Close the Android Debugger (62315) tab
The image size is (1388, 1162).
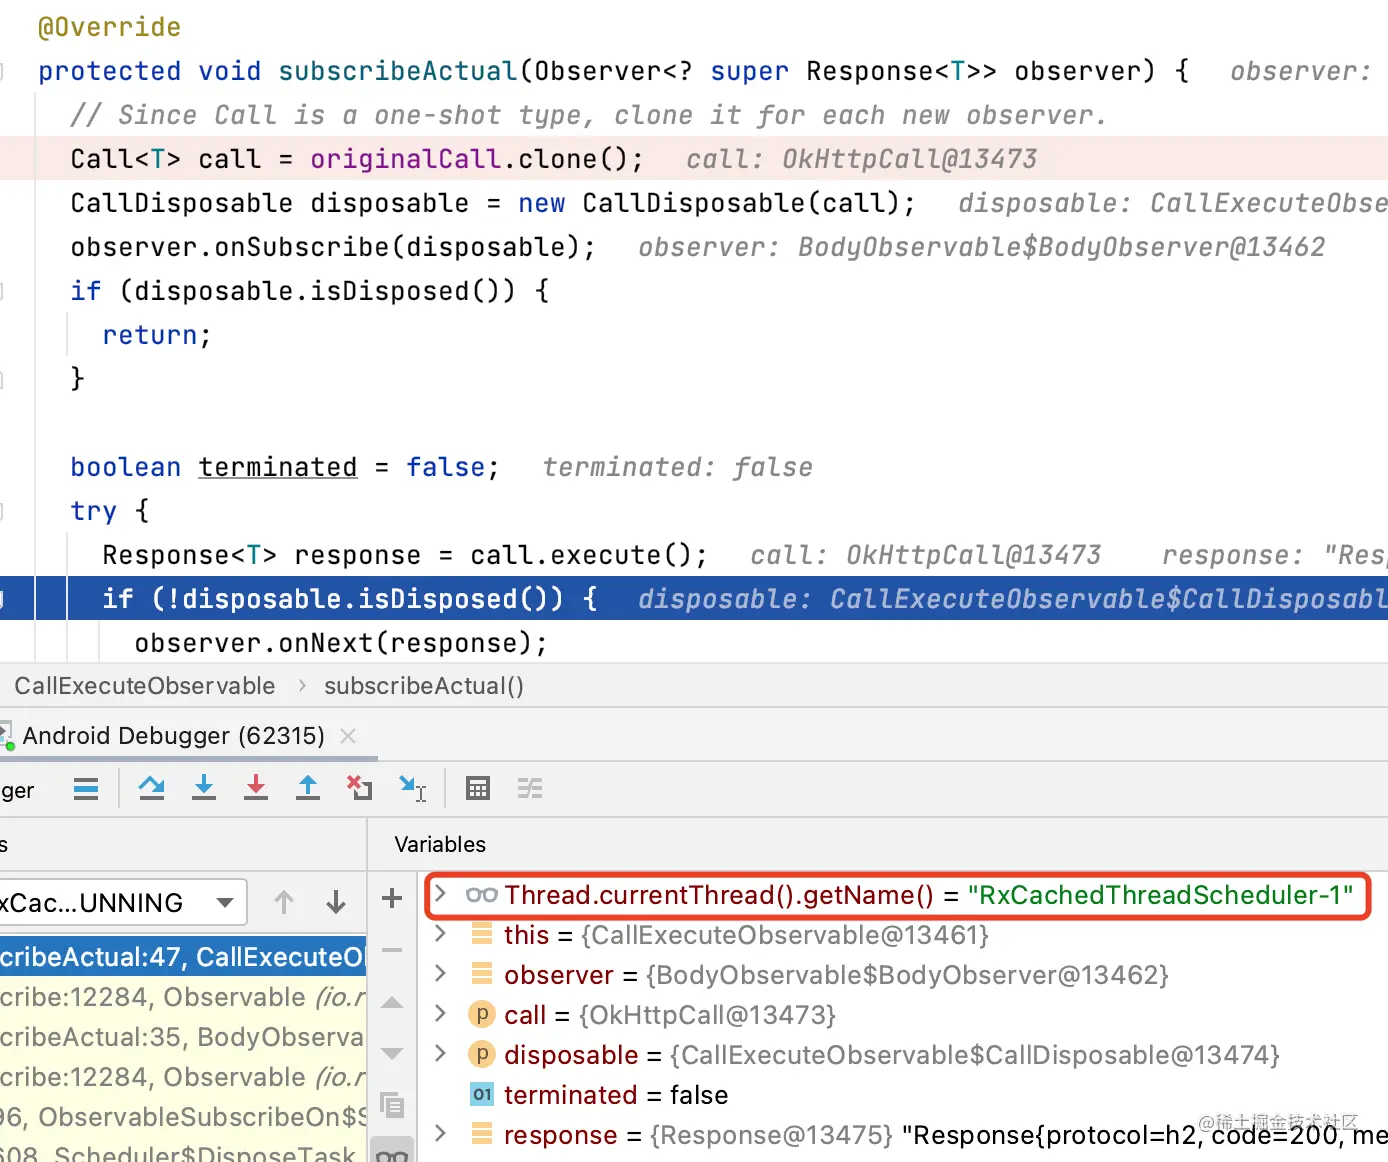click(x=348, y=736)
